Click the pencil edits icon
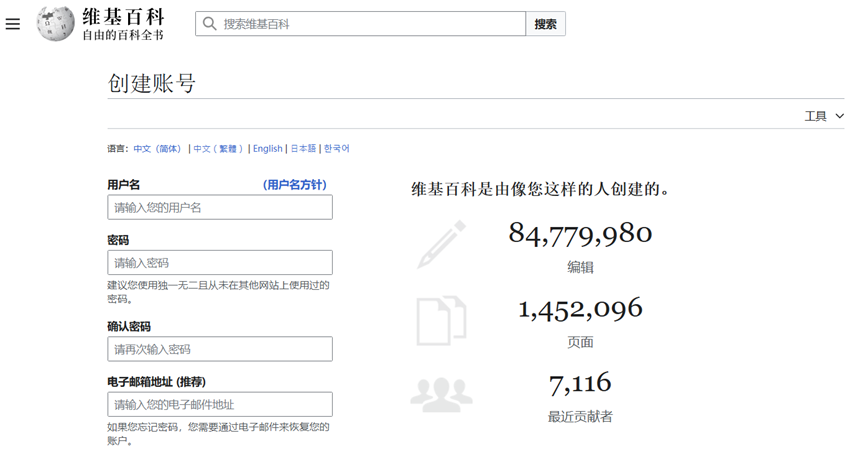The height and width of the screenshot is (459, 865). [441, 244]
